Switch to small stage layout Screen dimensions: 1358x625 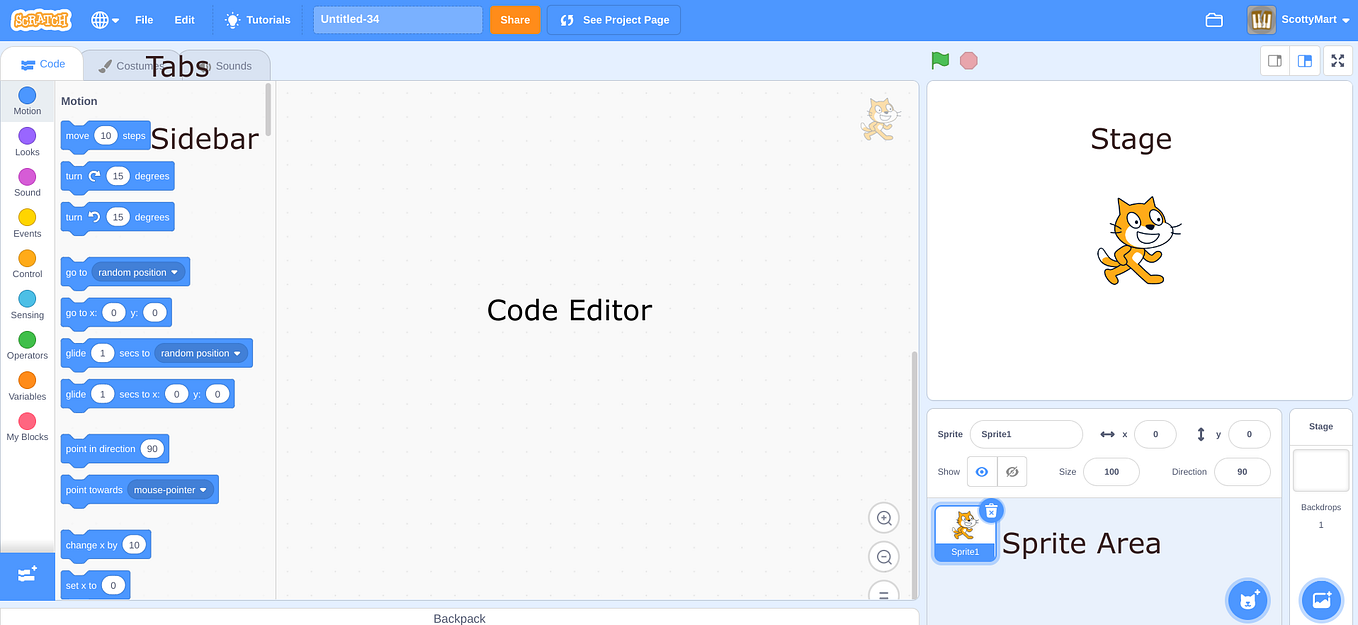coord(1274,60)
